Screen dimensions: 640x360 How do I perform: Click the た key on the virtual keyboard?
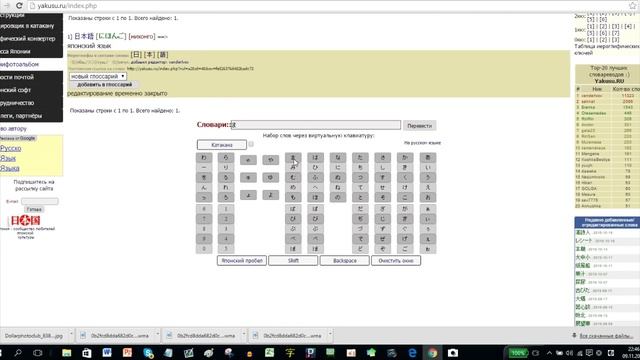[360, 158]
